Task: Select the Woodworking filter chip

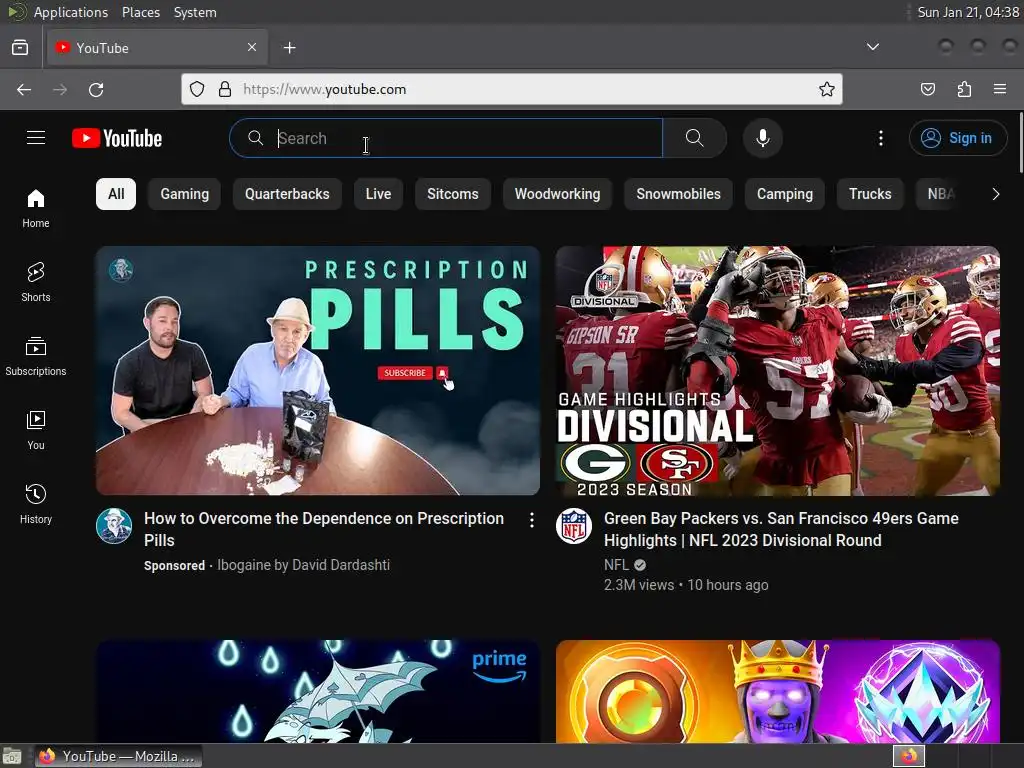Action: click(x=557, y=194)
